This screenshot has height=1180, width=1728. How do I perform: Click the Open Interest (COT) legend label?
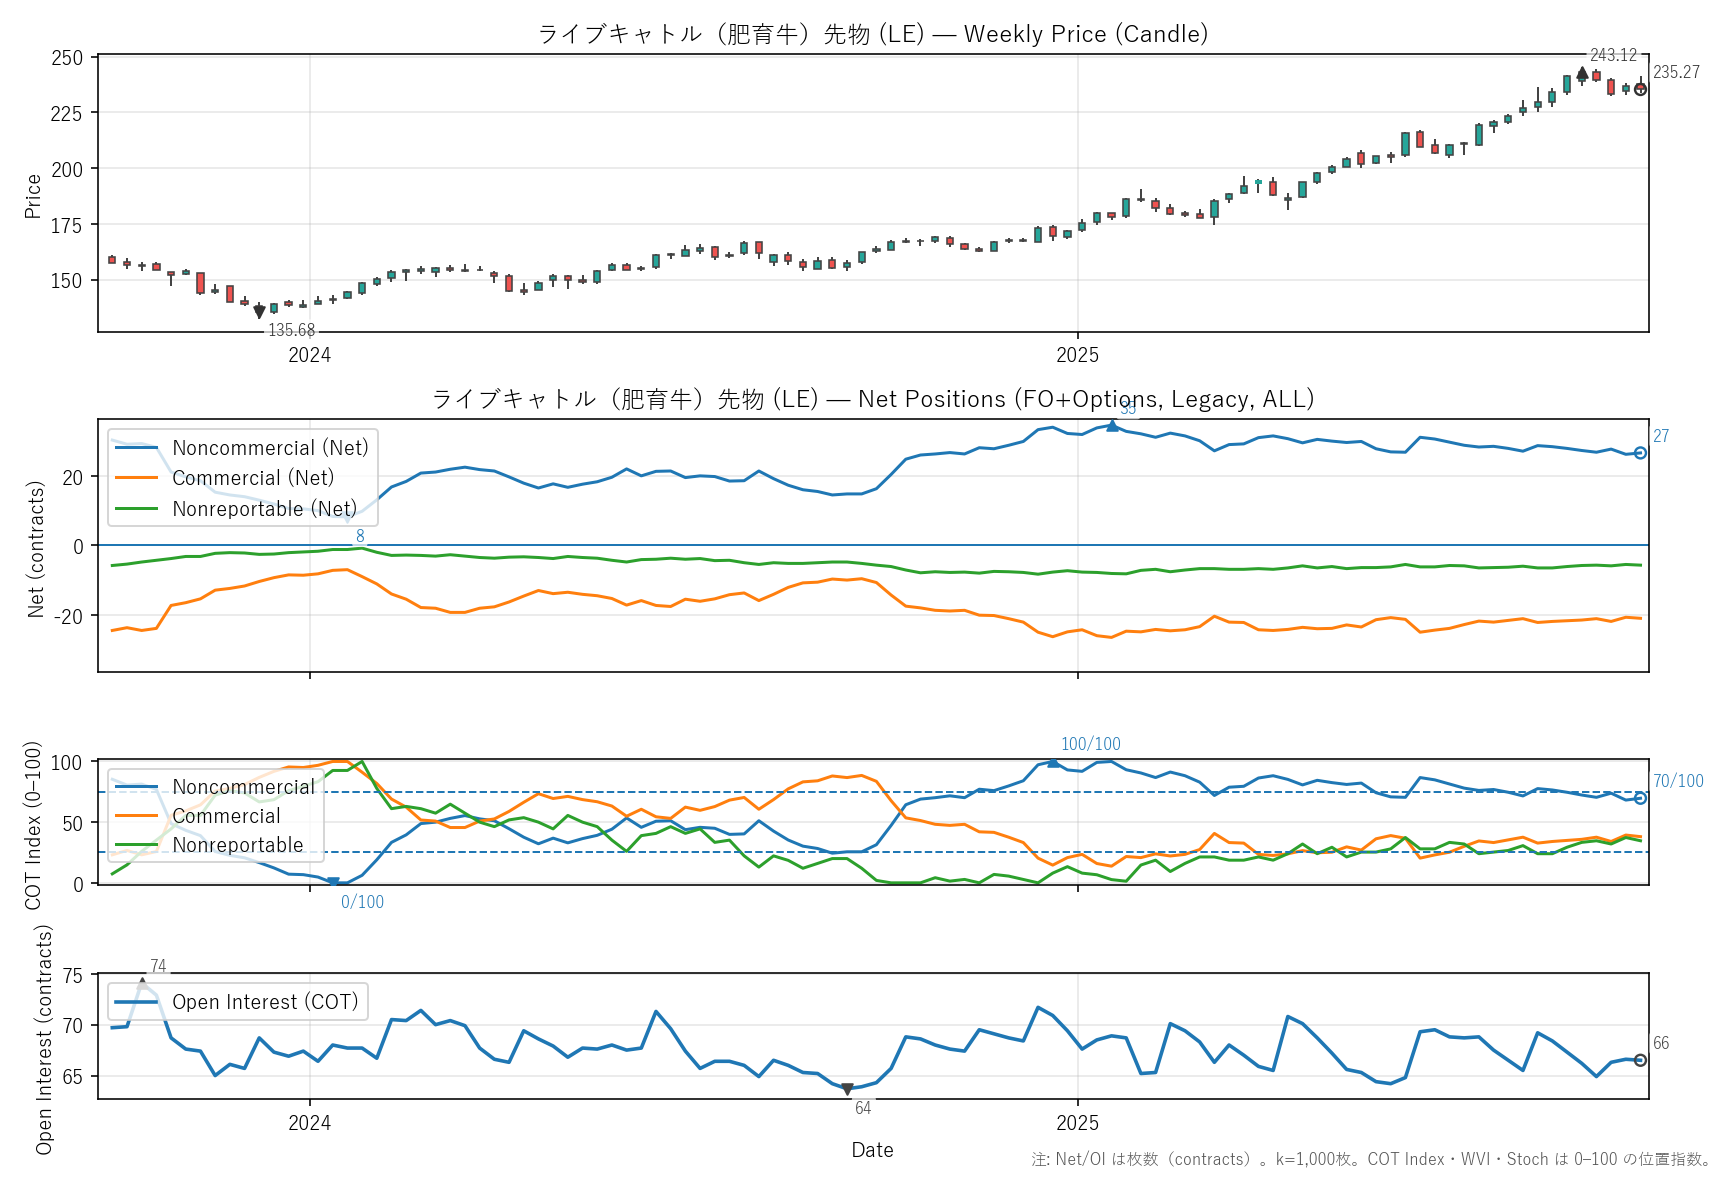[x=264, y=1002]
